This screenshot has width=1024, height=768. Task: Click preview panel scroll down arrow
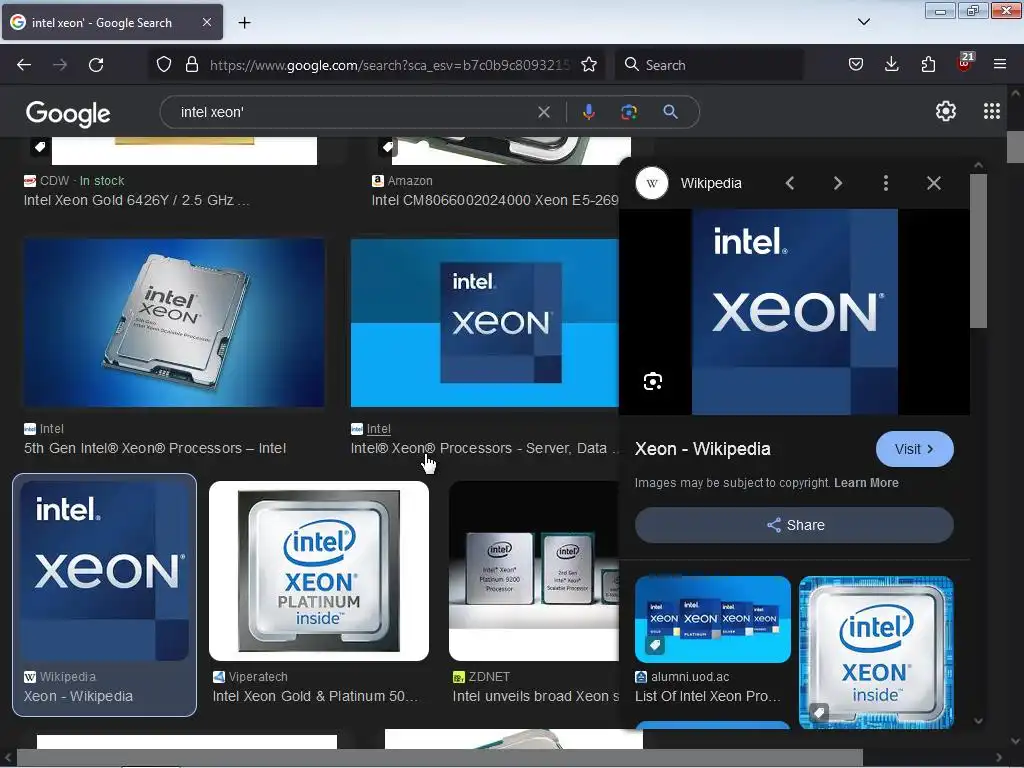(x=978, y=721)
